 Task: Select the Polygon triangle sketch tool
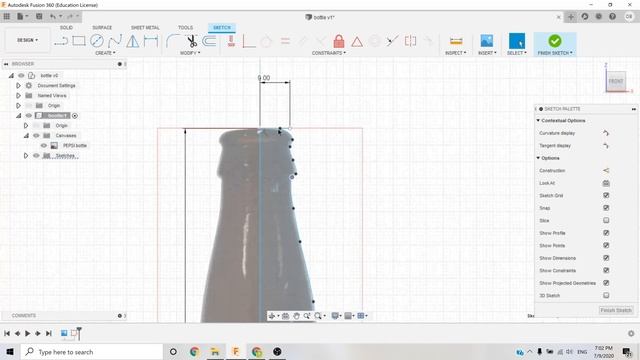click(133, 41)
